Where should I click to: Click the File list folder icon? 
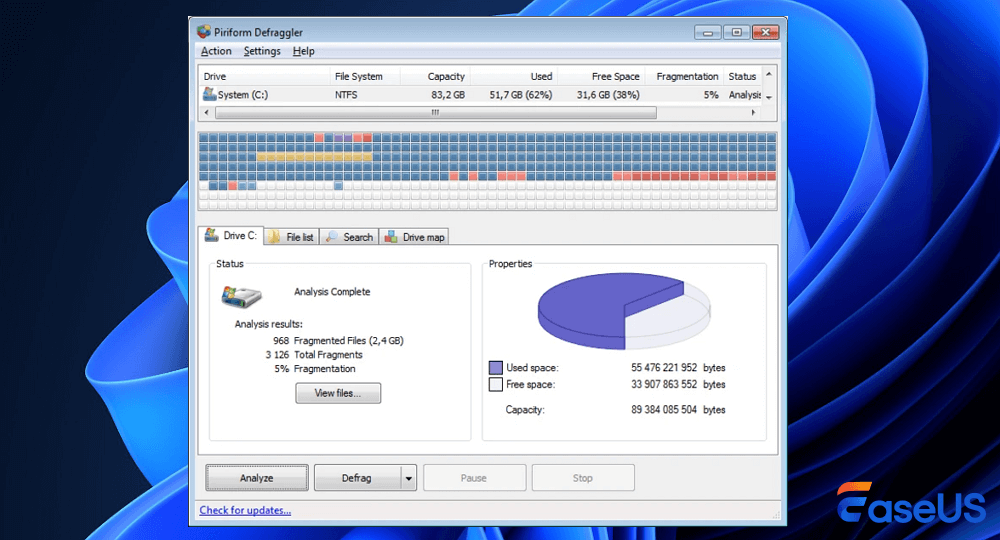point(274,237)
